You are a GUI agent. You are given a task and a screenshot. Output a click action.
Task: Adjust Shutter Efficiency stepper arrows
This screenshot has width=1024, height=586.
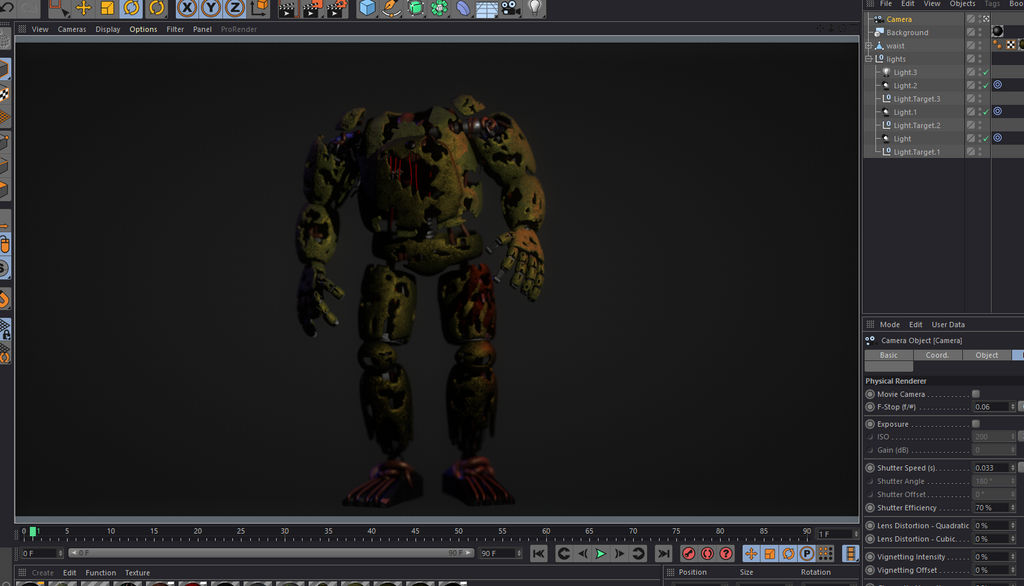1013,508
